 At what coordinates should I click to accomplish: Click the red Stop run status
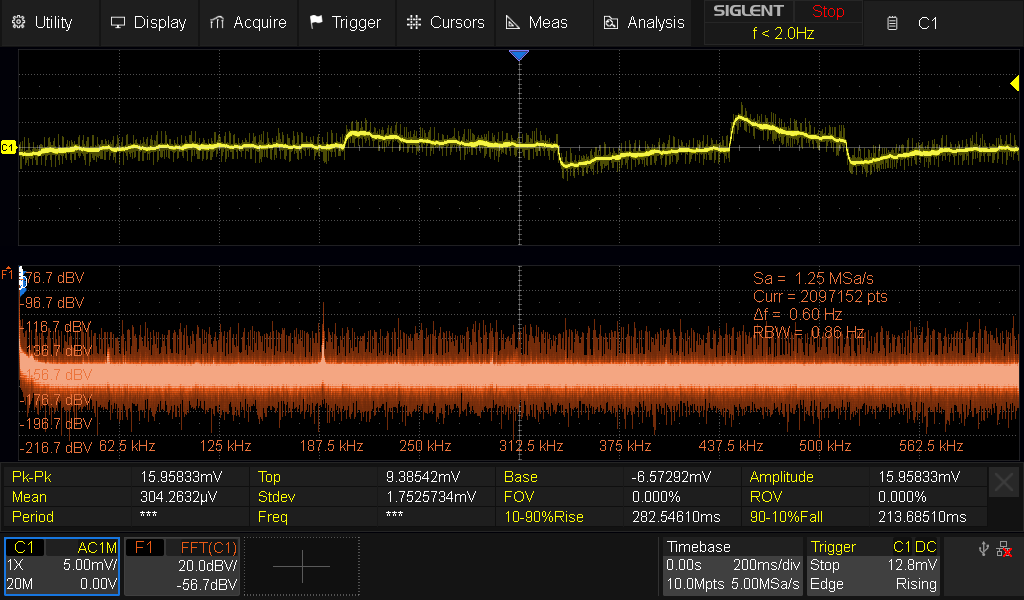pyautogui.click(x=827, y=12)
